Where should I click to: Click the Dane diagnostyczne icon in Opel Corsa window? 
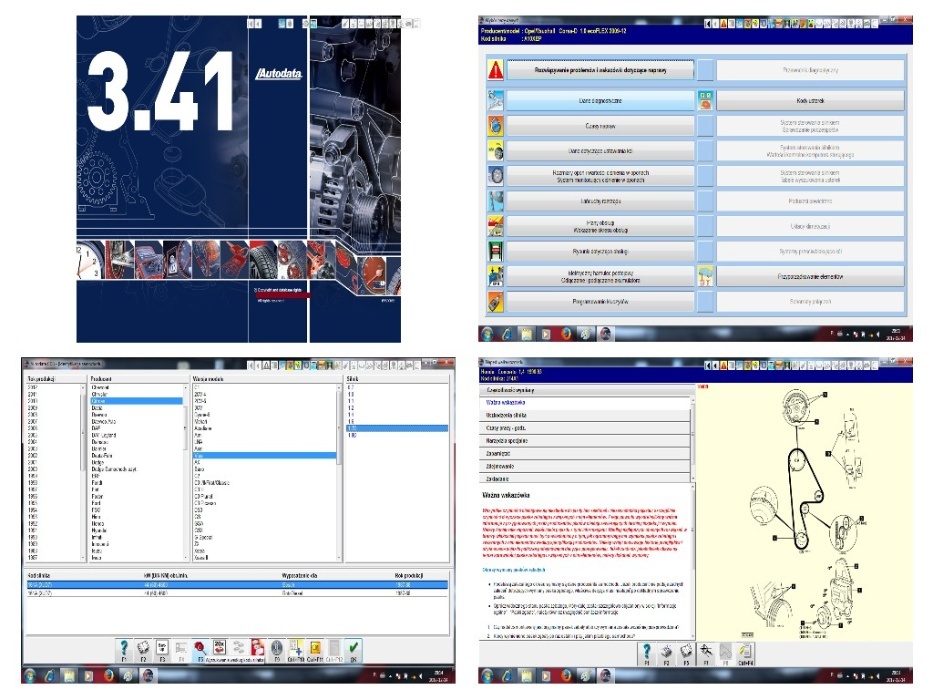pos(495,101)
